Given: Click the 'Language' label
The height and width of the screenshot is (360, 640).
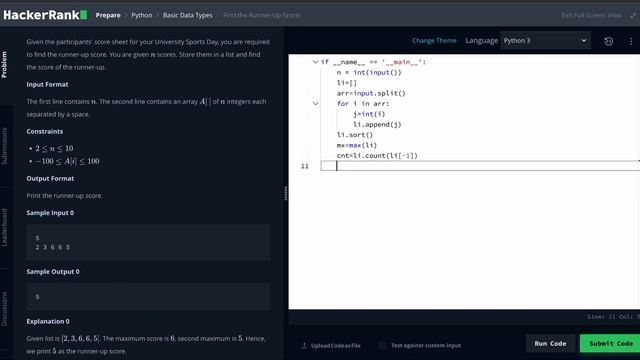Looking at the screenshot, I should pos(482,40).
